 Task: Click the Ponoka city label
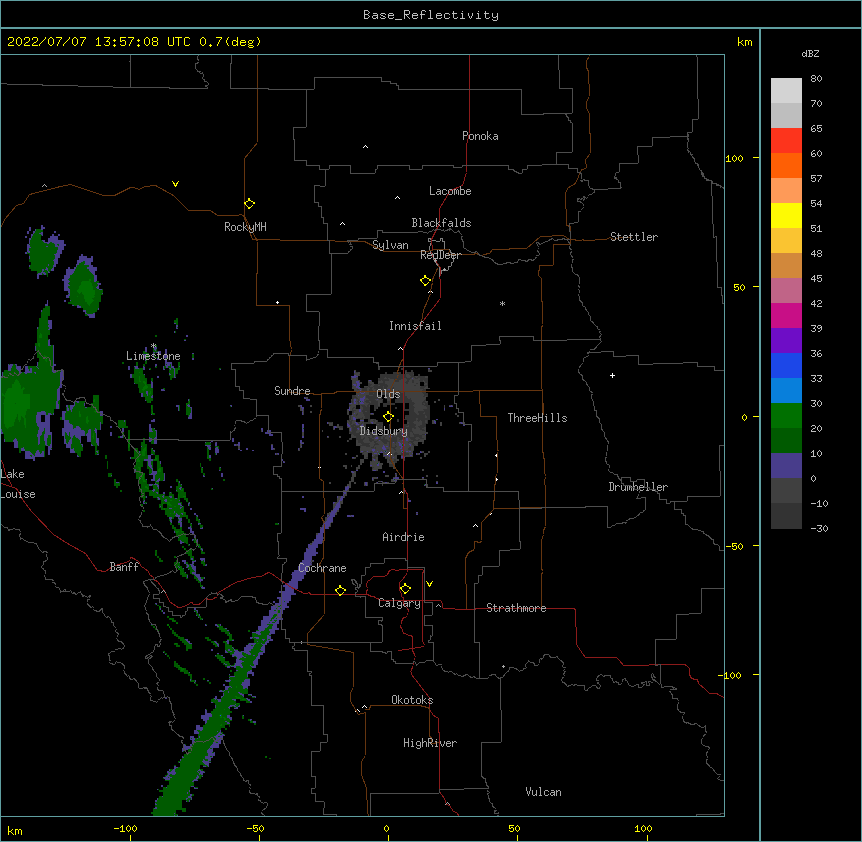480,136
